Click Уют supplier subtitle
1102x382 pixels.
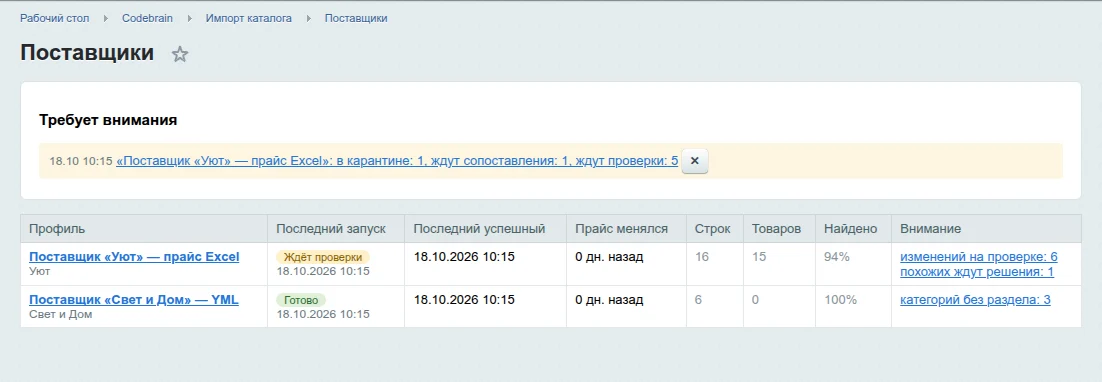[x=39, y=271]
